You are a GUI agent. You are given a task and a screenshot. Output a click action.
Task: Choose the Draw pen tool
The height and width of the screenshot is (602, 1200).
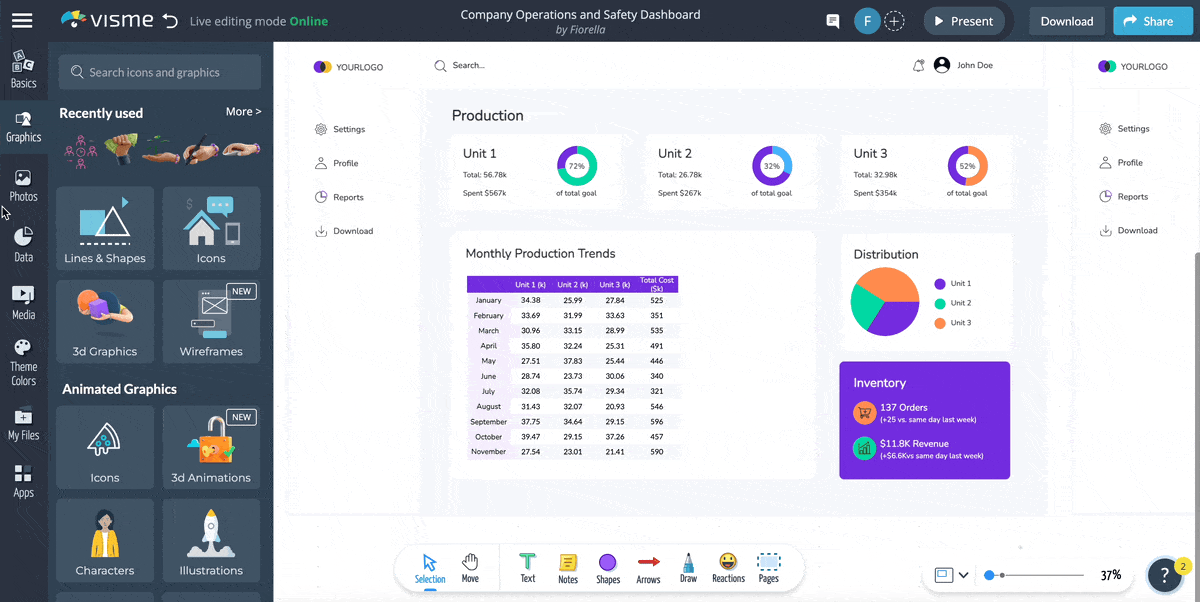[688, 568]
